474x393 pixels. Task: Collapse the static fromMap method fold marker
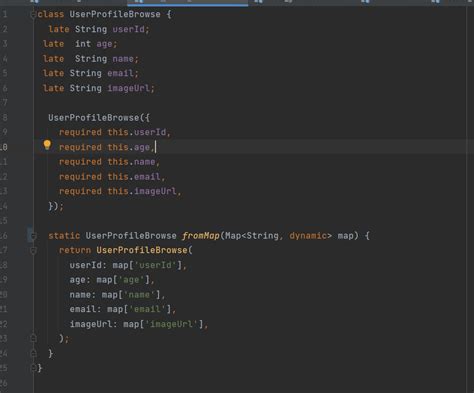(x=33, y=236)
